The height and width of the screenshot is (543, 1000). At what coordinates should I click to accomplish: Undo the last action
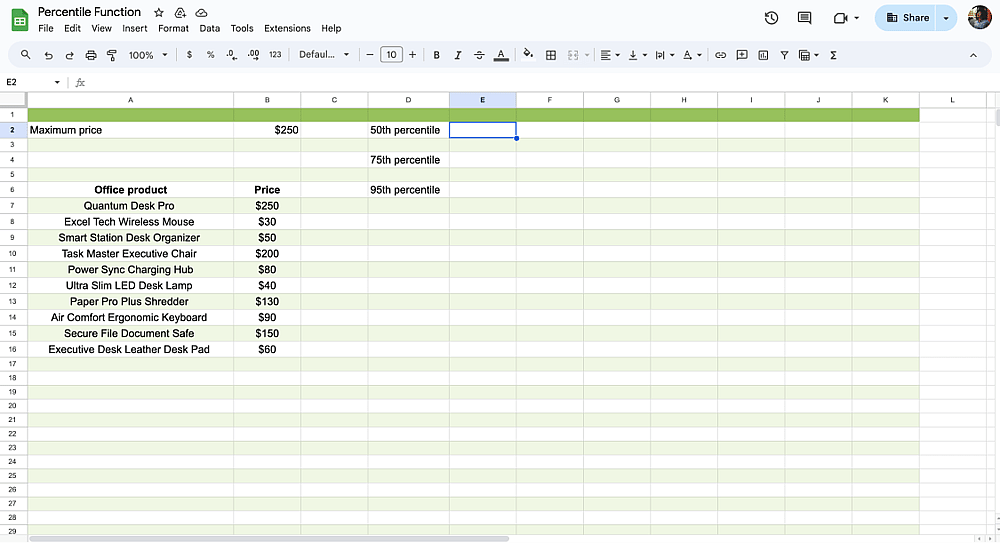pyautogui.click(x=48, y=56)
